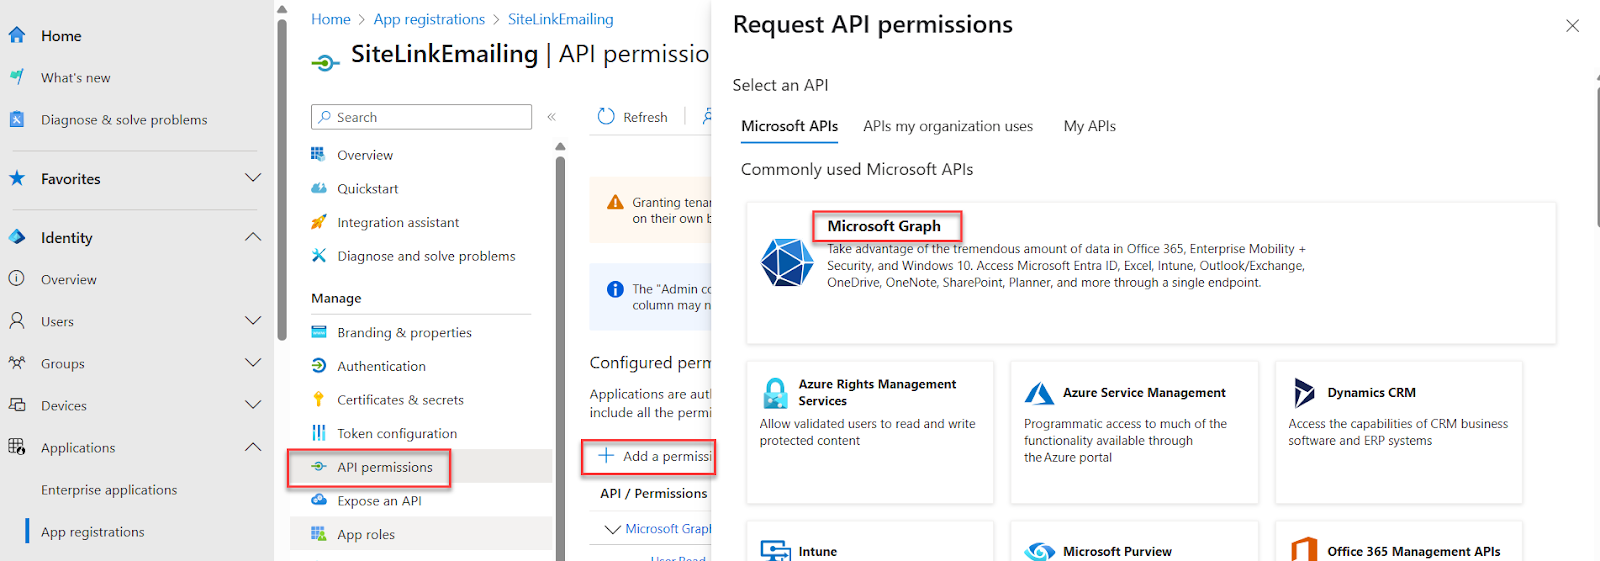The image size is (1600, 561).
Task: Close the Request API permissions panel
Action: 1572,26
